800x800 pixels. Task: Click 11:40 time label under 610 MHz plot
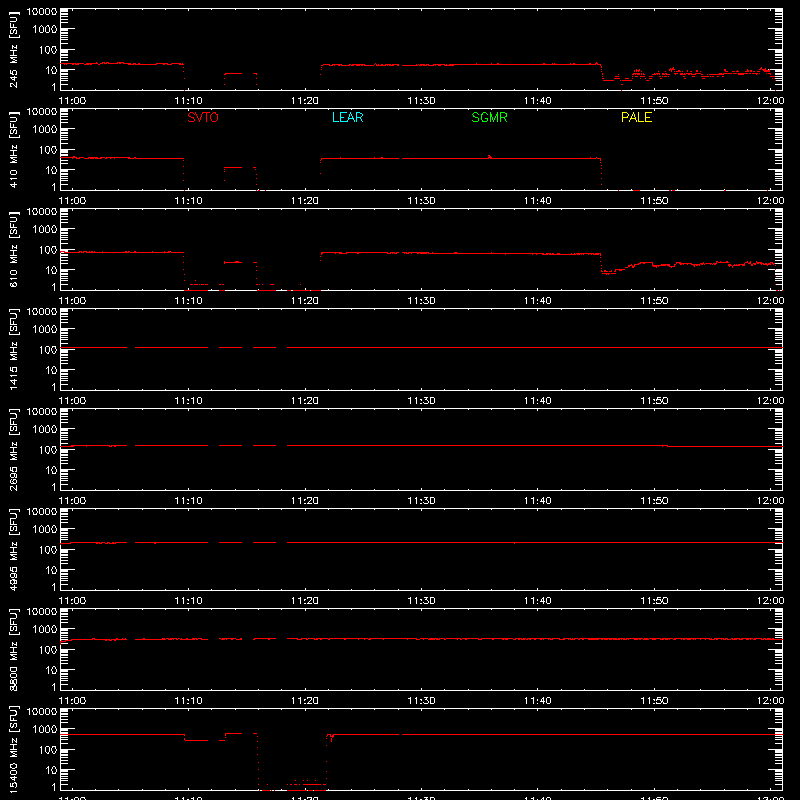tap(538, 301)
